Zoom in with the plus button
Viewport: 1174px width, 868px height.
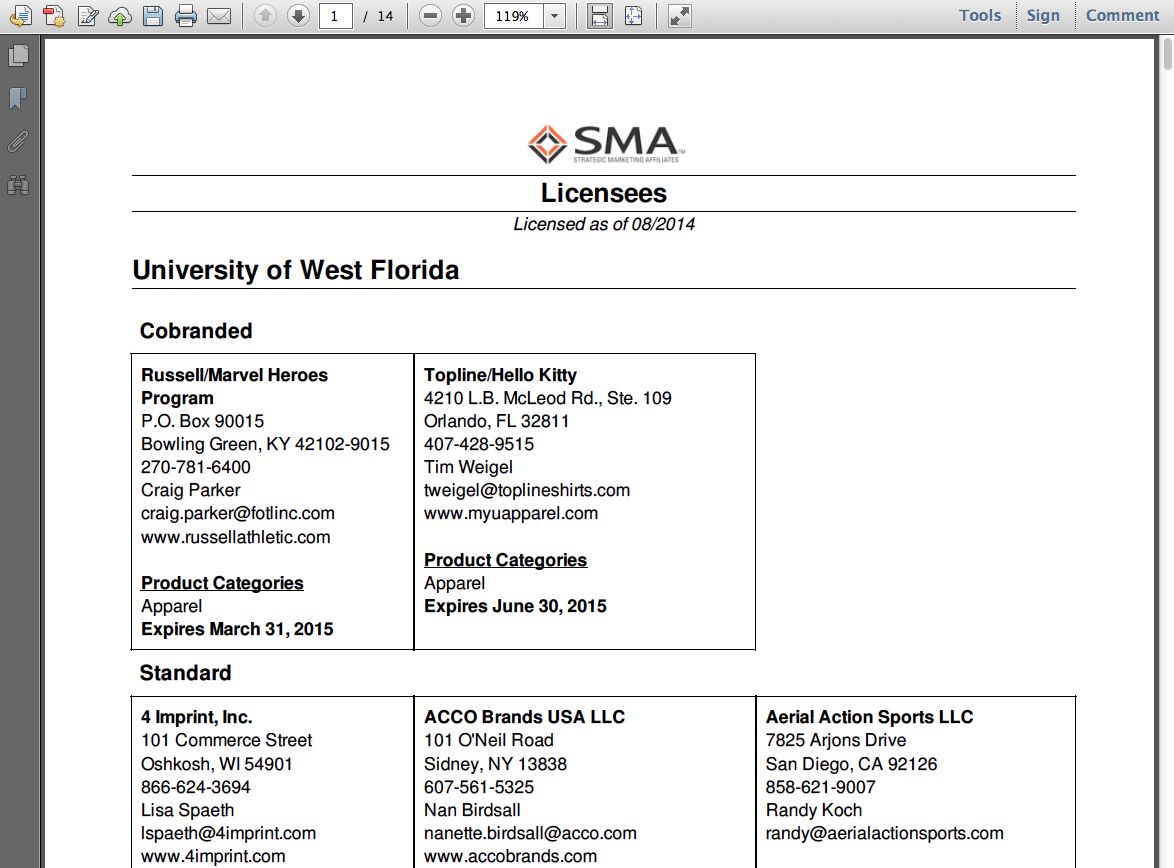(463, 16)
